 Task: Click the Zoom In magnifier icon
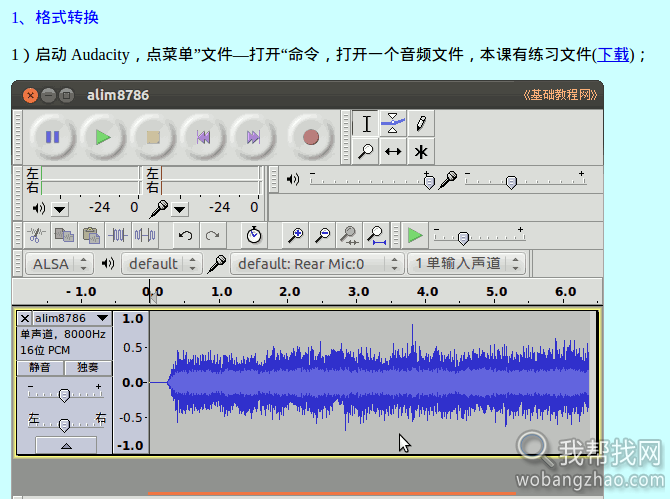click(x=295, y=235)
